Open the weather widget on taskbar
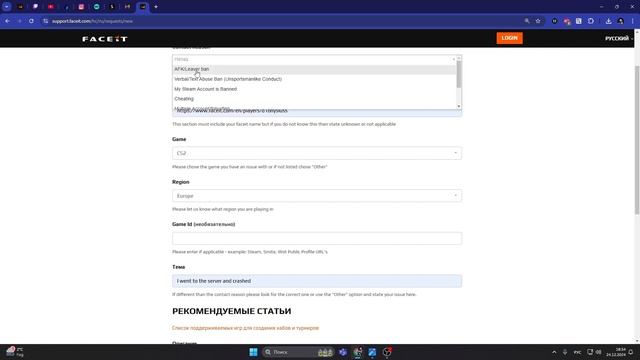 coord(15,352)
